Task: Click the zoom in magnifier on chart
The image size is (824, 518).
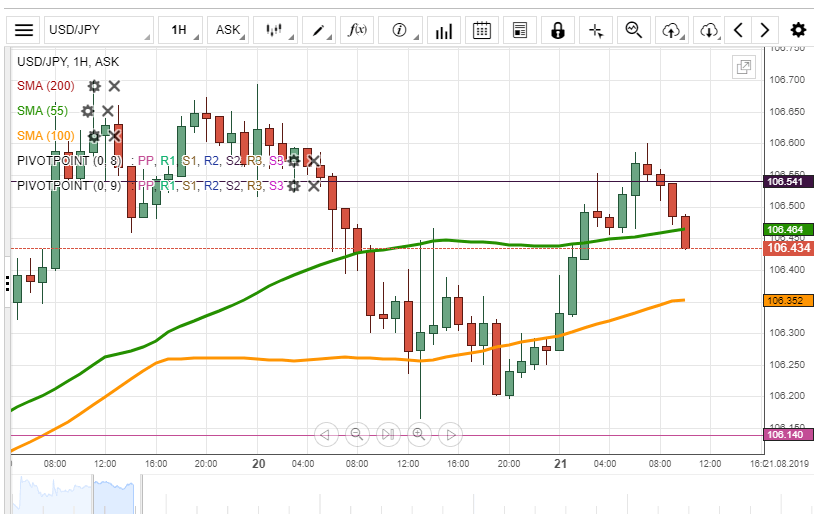Action: pos(419,434)
